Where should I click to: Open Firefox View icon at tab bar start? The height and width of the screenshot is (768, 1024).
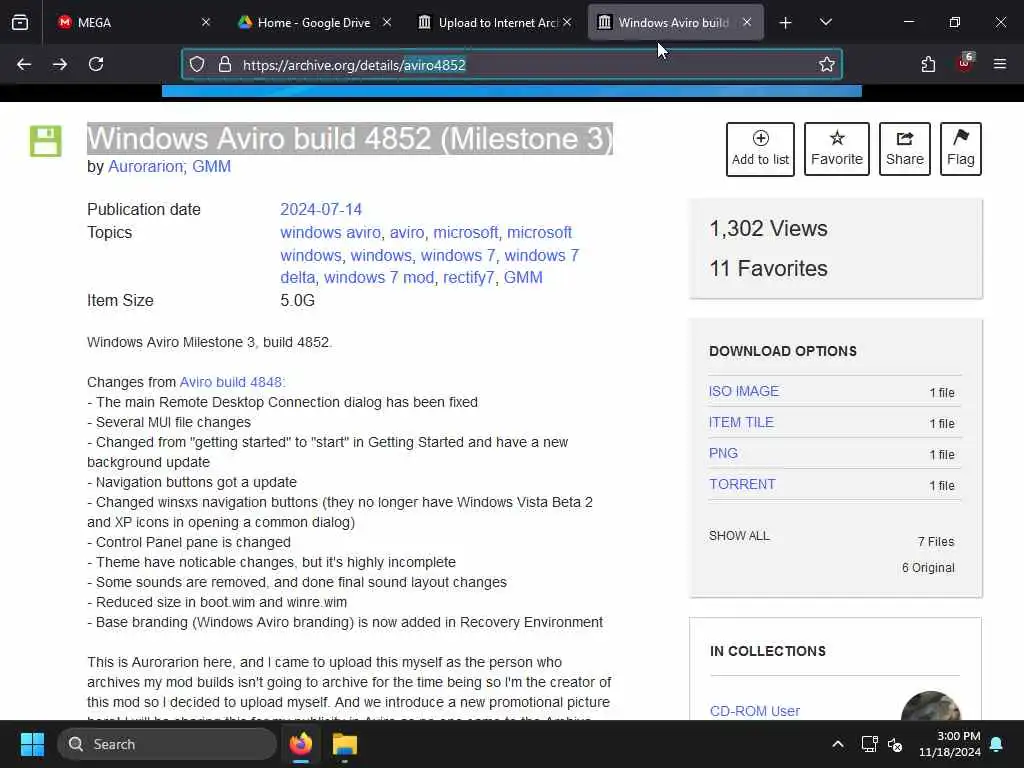[x=20, y=23]
